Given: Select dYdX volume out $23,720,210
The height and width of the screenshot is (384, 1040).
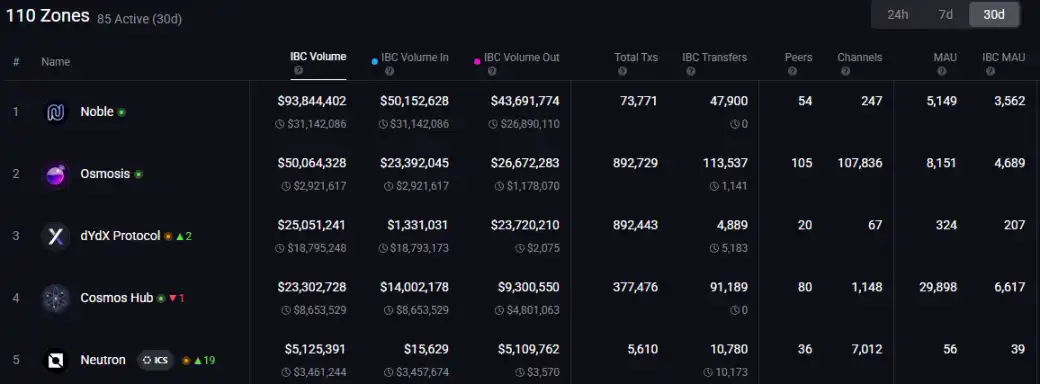Looking at the screenshot, I should 525,225.
